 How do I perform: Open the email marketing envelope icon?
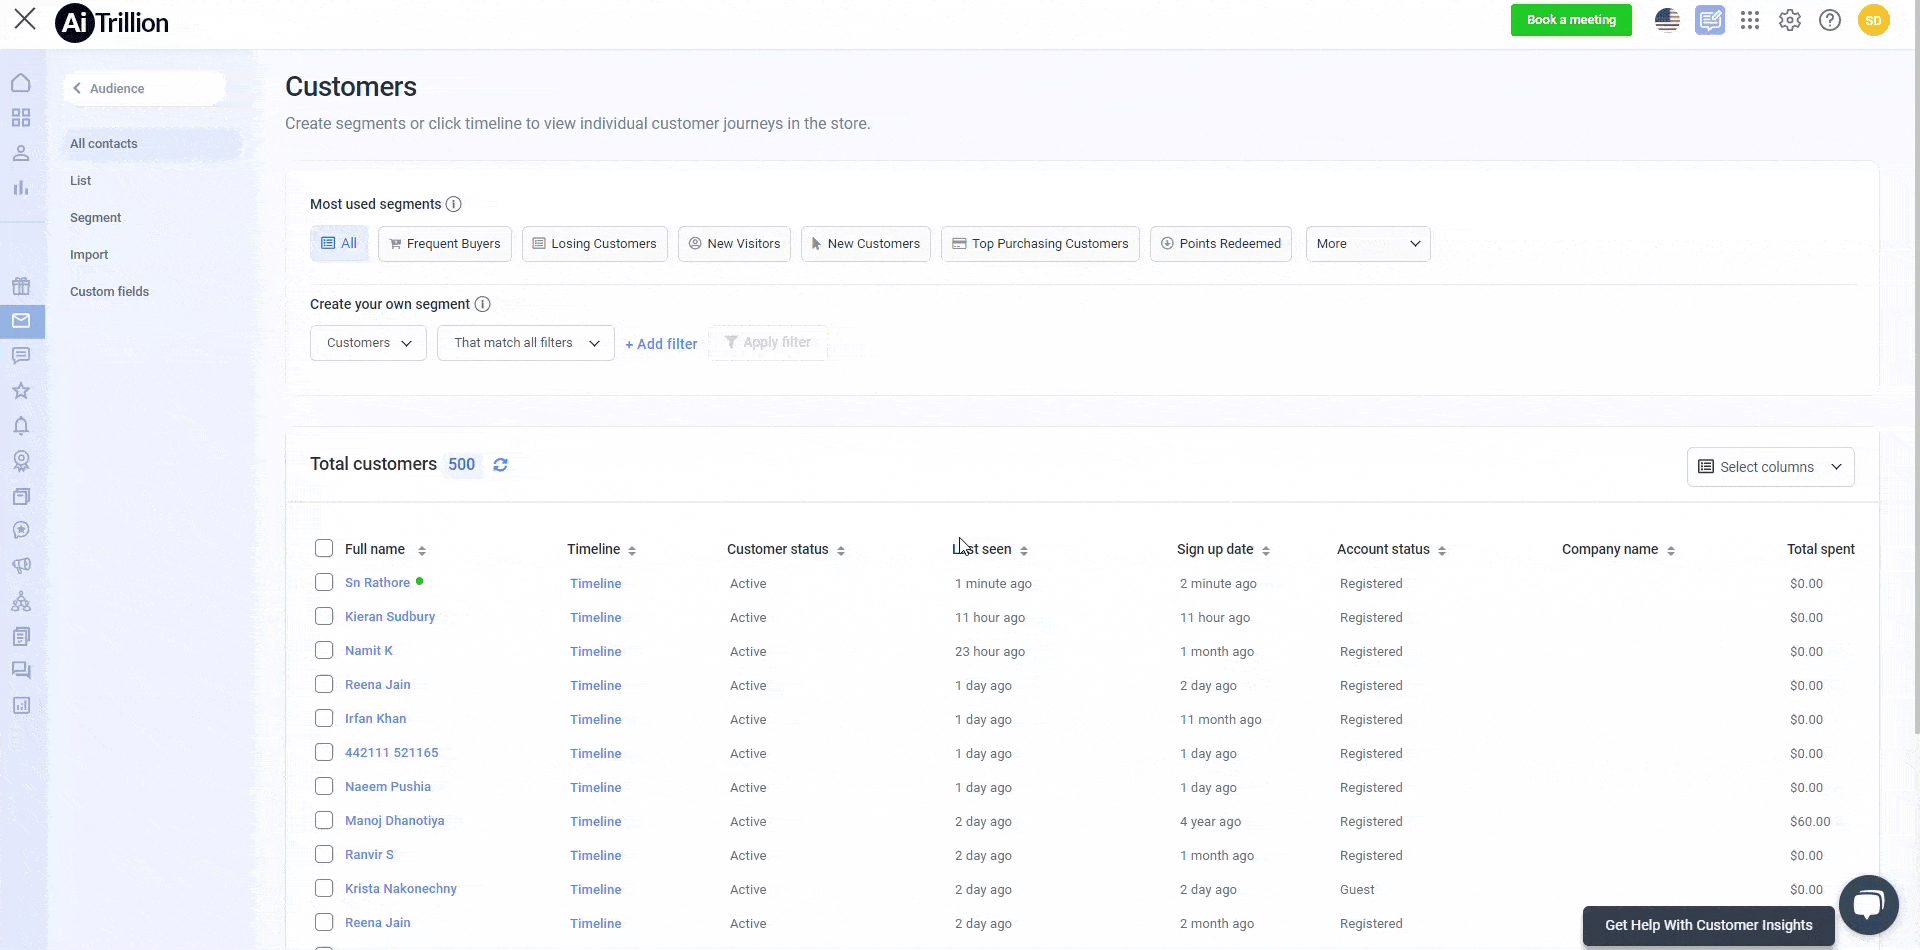(x=21, y=320)
